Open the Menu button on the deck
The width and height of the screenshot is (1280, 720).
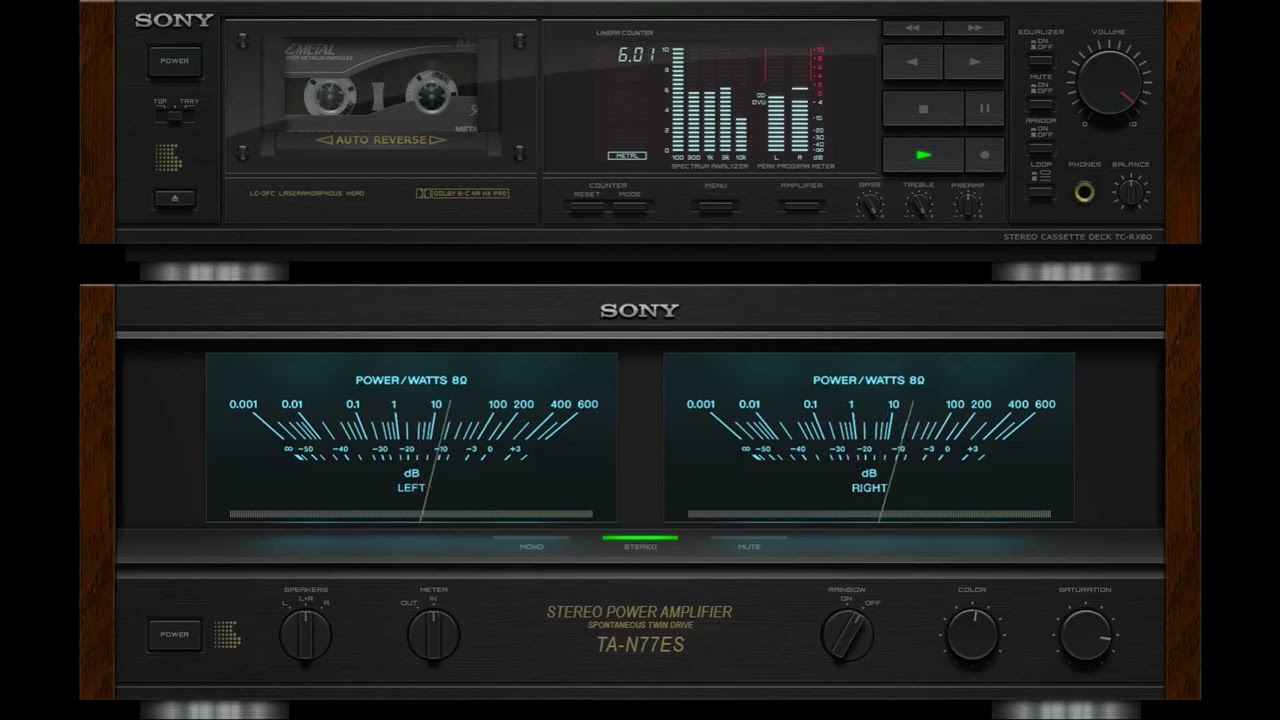(x=716, y=207)
